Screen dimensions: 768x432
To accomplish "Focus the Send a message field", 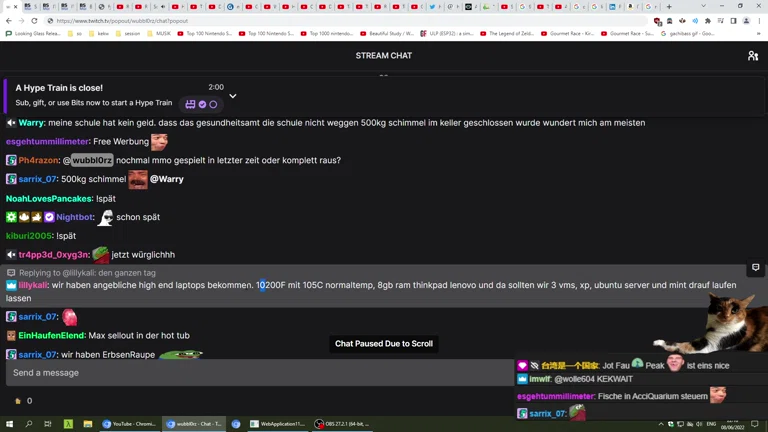I will pos(258,373).
